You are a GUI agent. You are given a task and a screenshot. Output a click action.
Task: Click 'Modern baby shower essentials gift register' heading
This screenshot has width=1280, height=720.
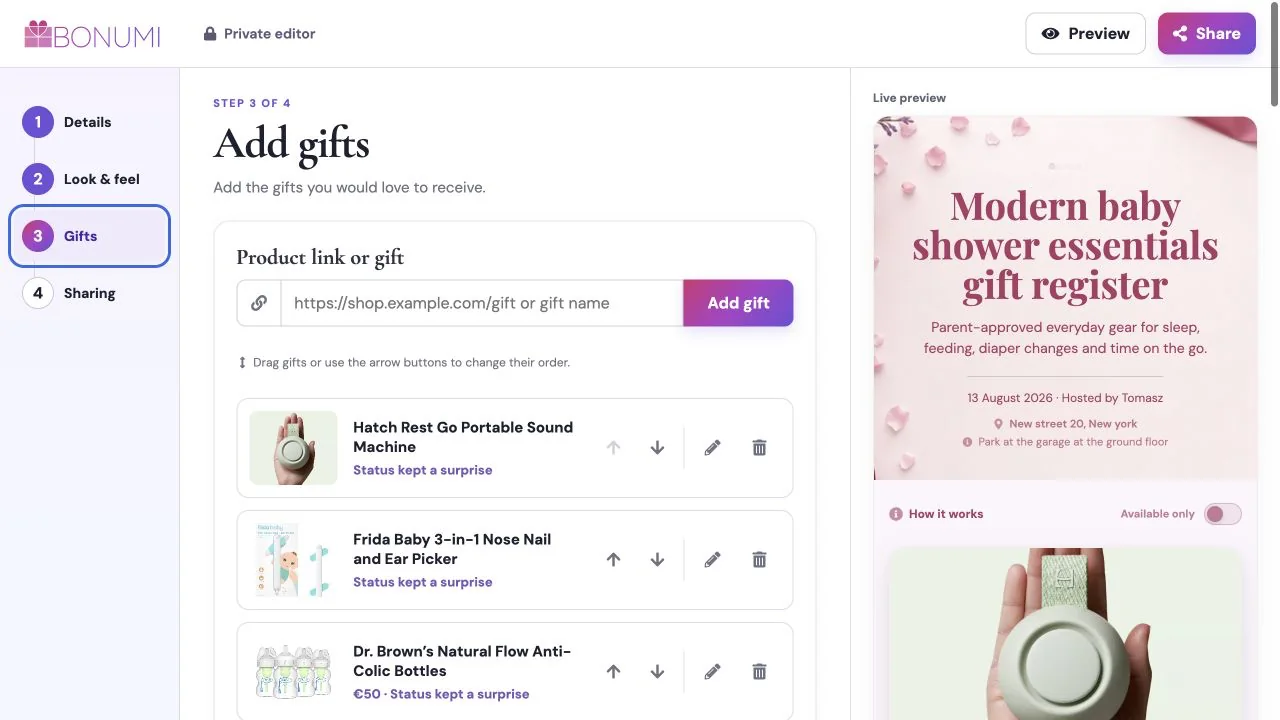tap(1065, 245)
